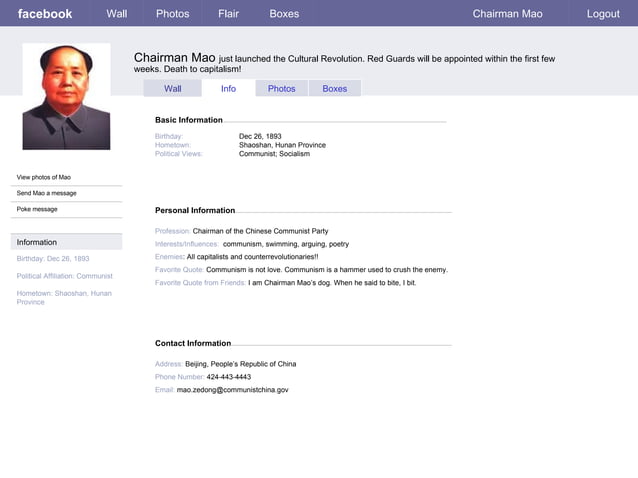Click the address 'Beijing, People's Republic of China'

(240, 364)
